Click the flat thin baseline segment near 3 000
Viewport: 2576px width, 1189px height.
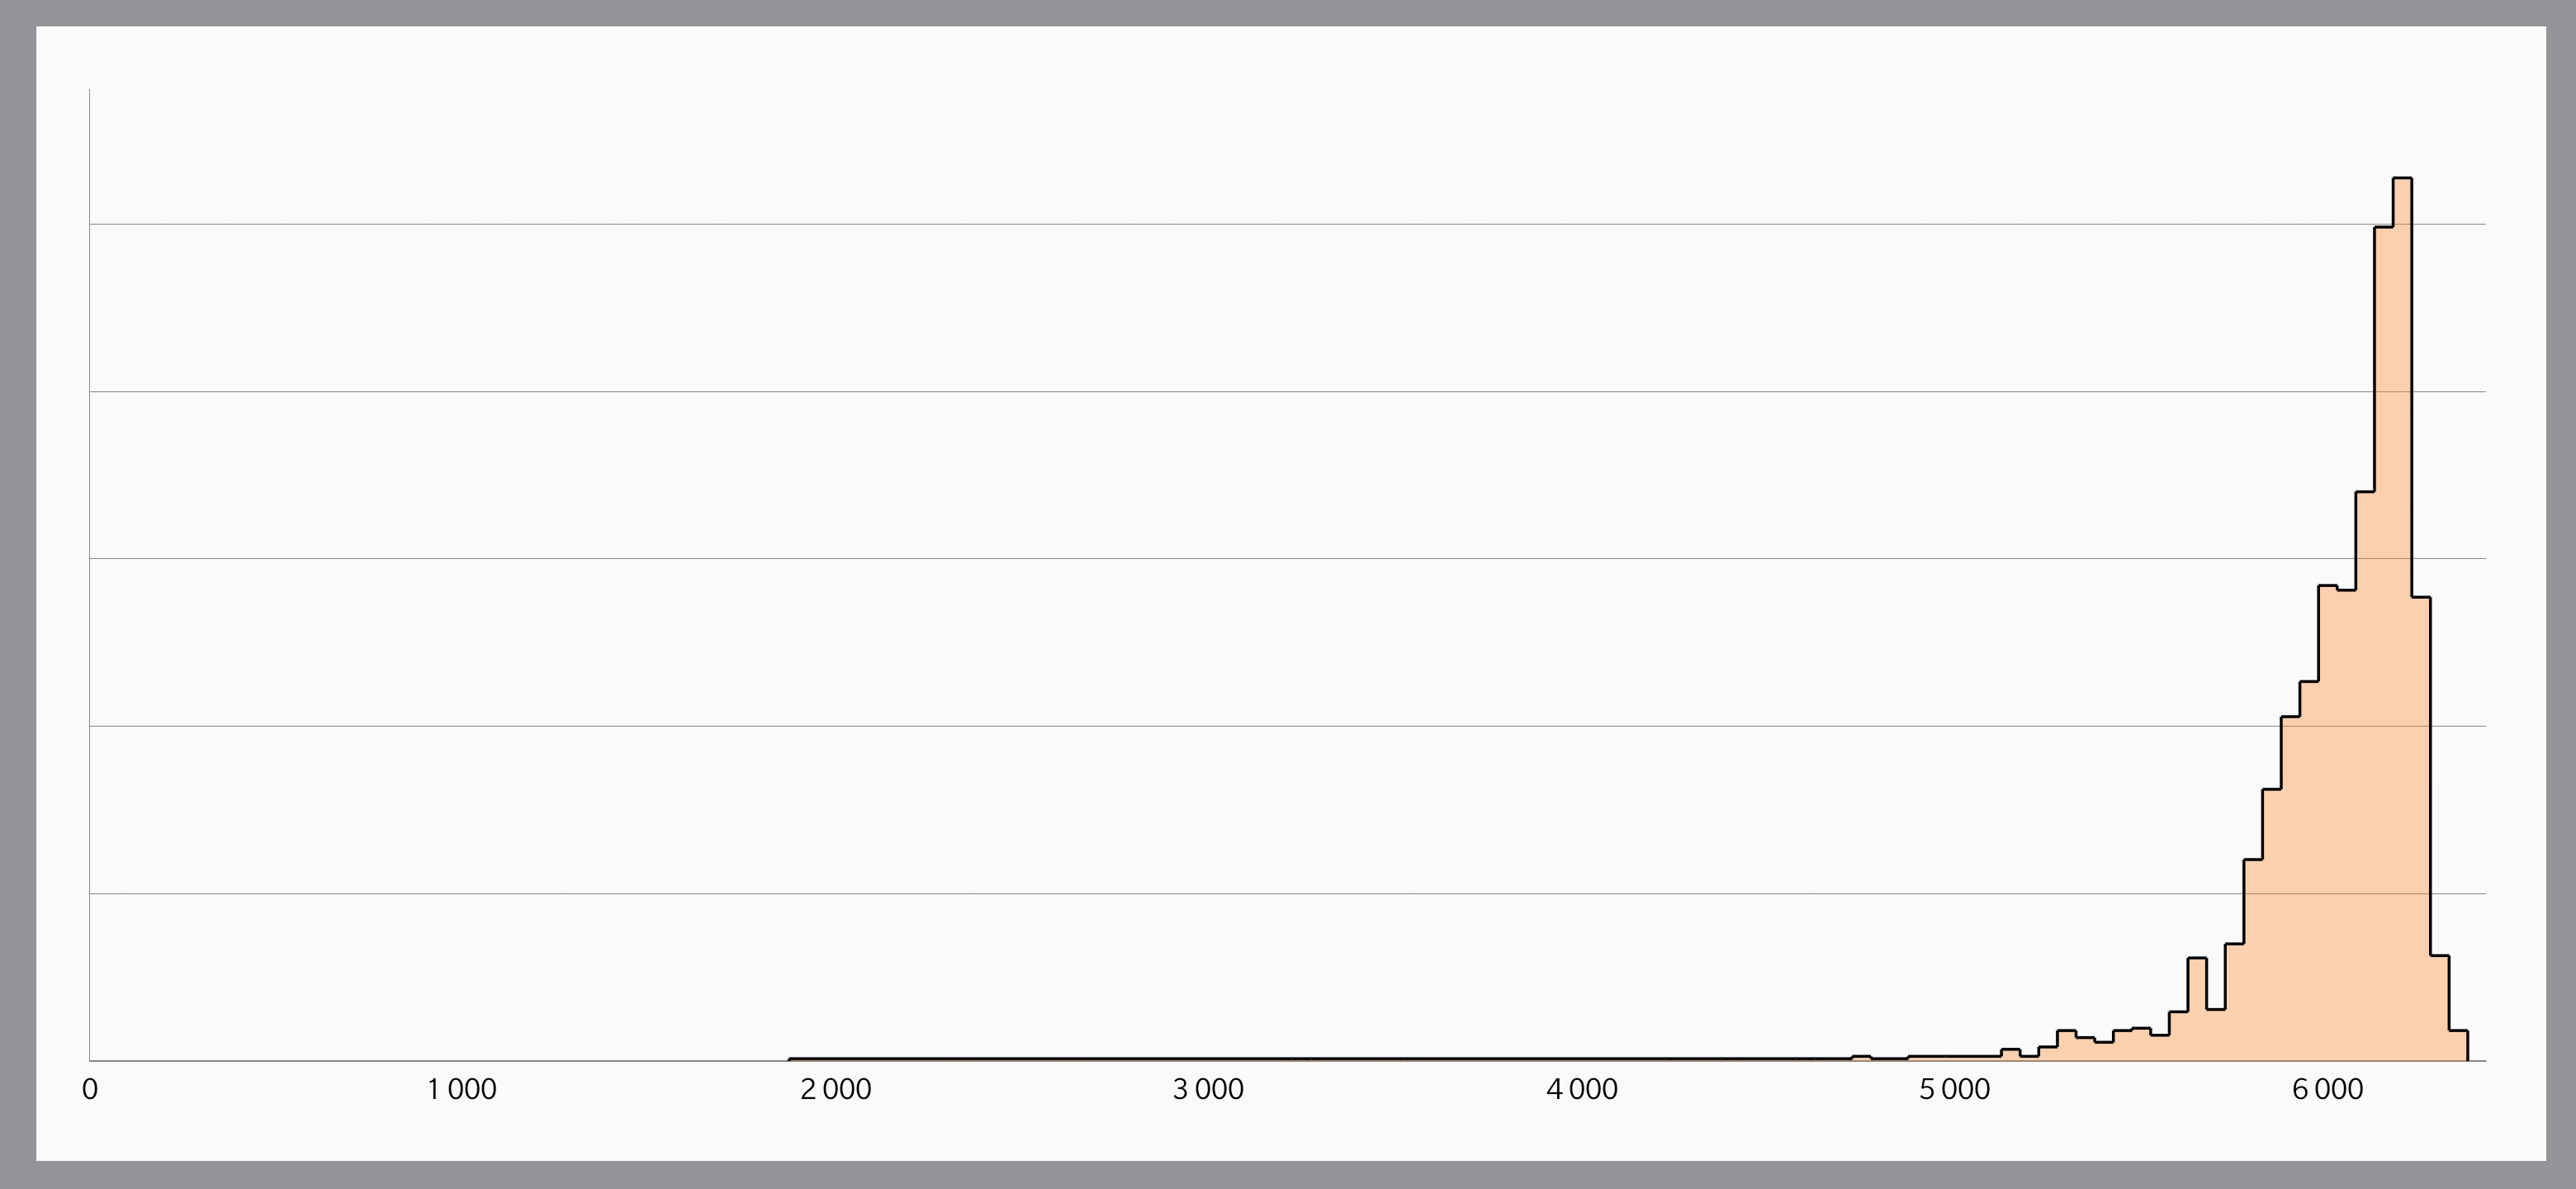pyautogui.click(x=1209, y=1058)
